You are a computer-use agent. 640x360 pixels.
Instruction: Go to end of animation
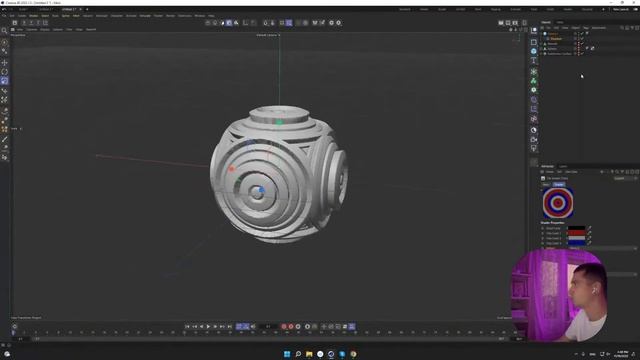point(229,327)
